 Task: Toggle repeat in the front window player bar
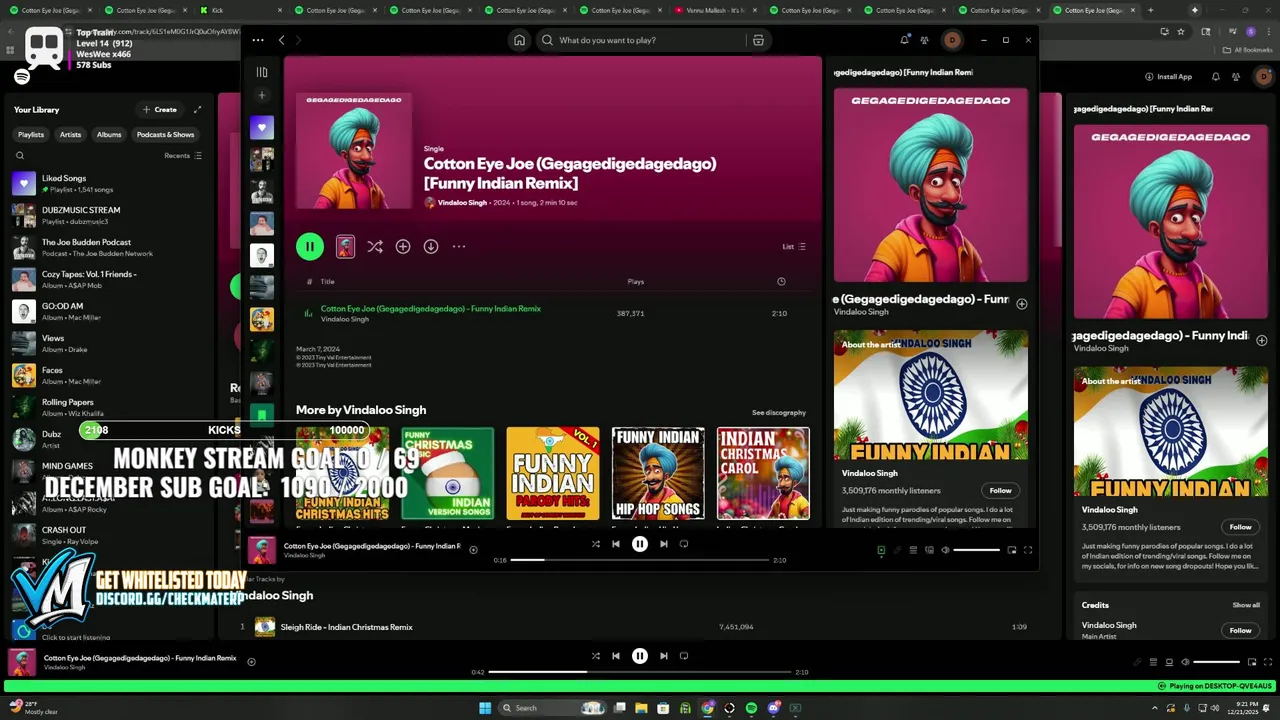[x=684, y=544]
